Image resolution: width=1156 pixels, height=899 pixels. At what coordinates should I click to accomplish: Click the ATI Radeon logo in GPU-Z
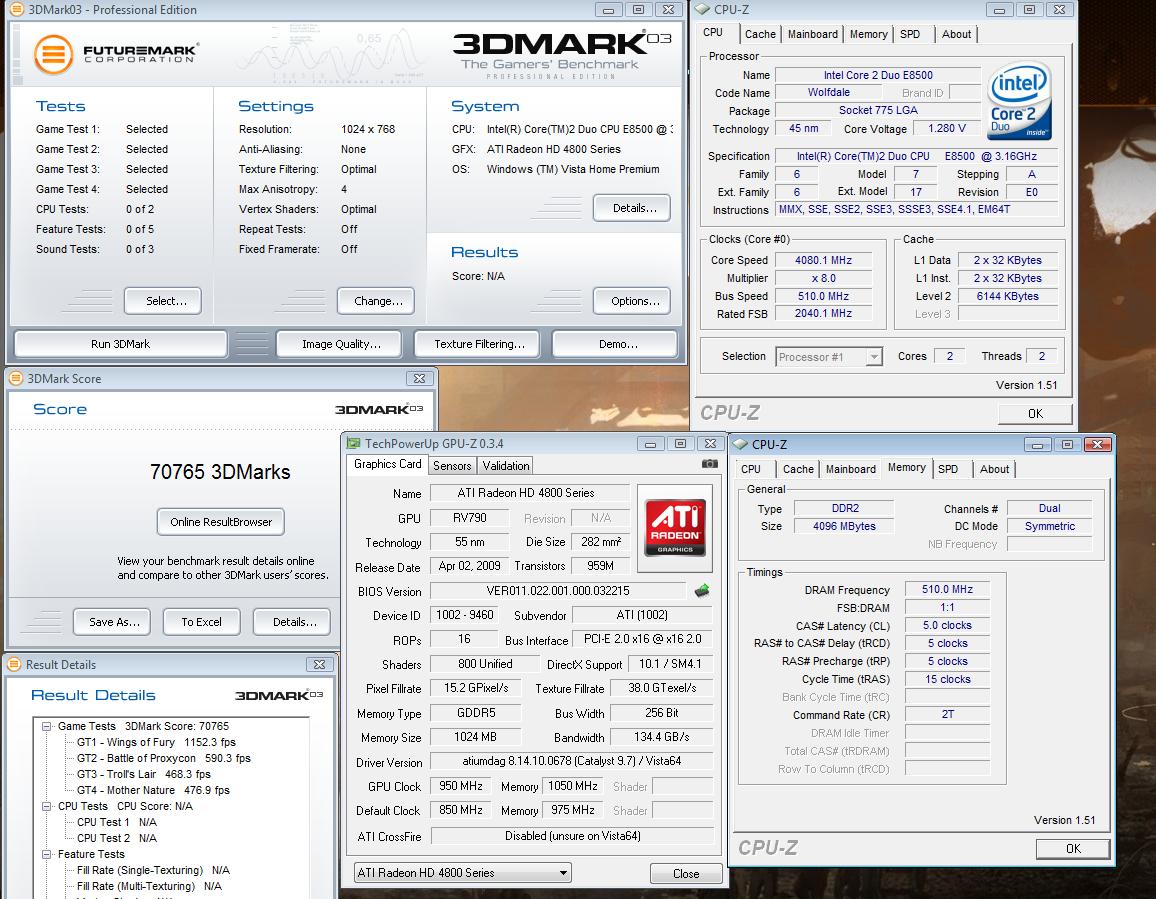(x=675, y=528)
